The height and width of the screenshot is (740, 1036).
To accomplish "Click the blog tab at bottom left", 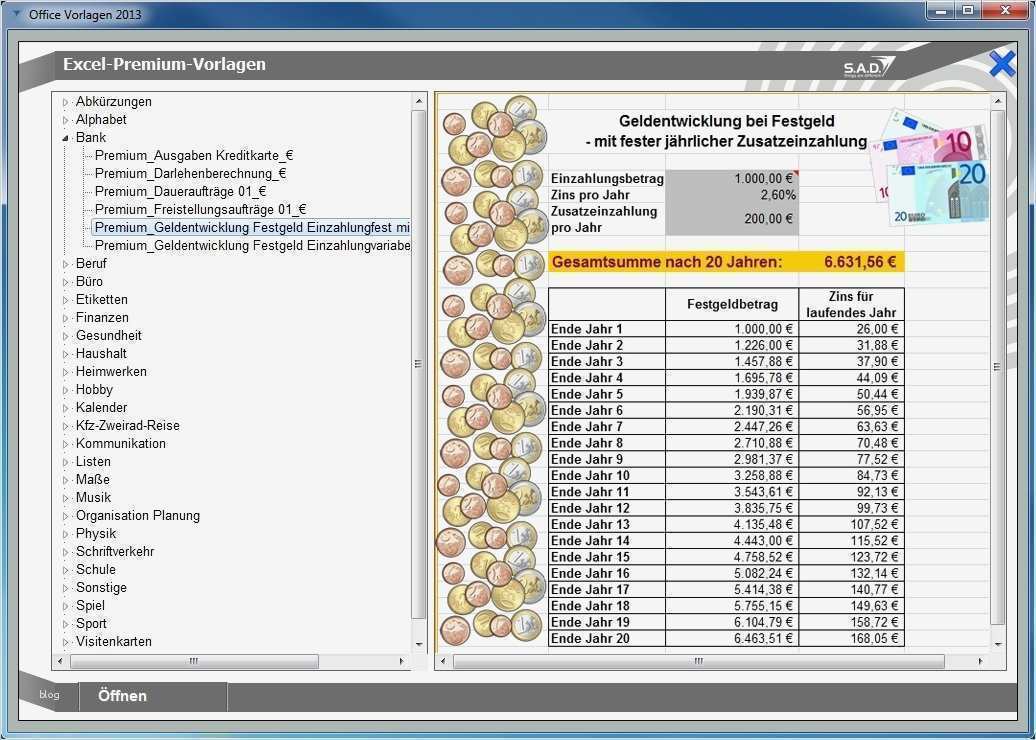I will click(x=49, y=694).
